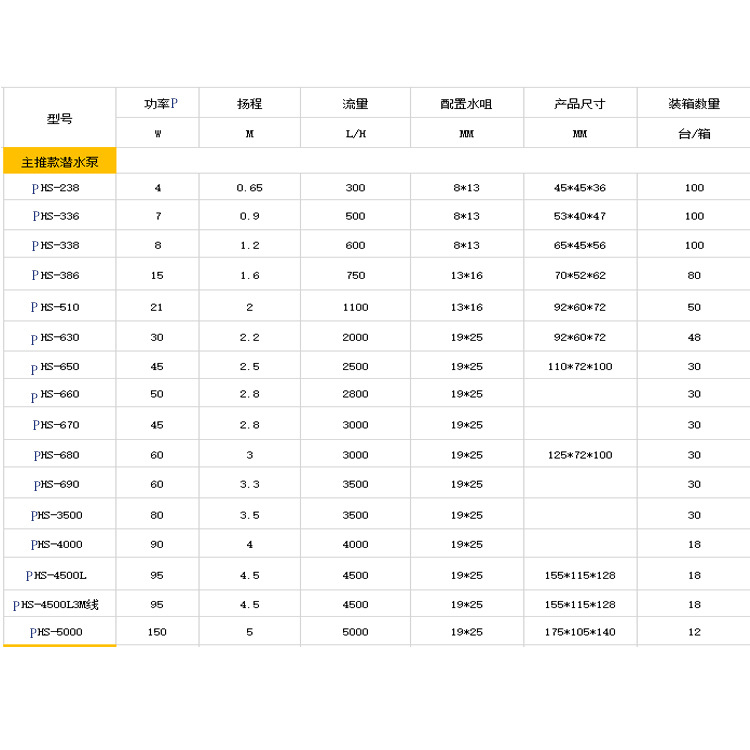
Task: Click the 型号 column header
Action: [59, 118]
